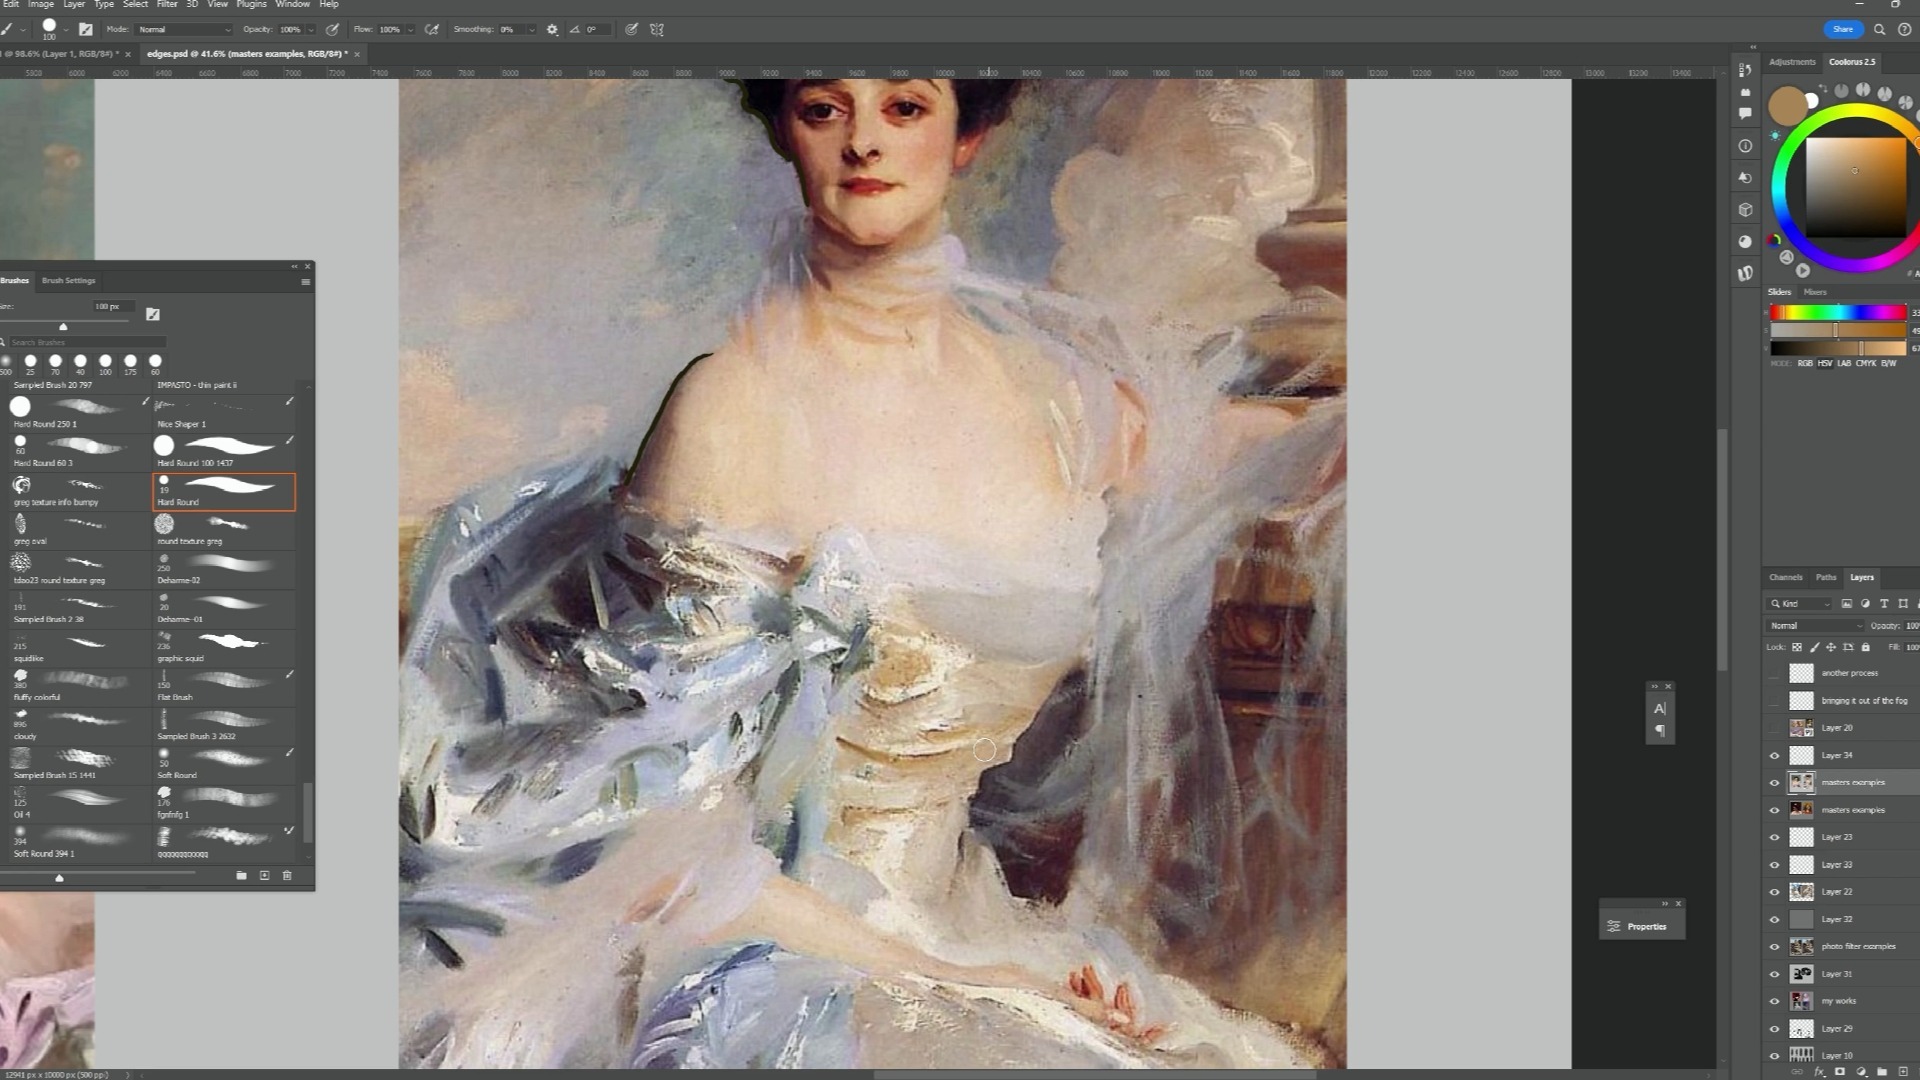Filter layers by pixel layers icon

pos(1847,604)
